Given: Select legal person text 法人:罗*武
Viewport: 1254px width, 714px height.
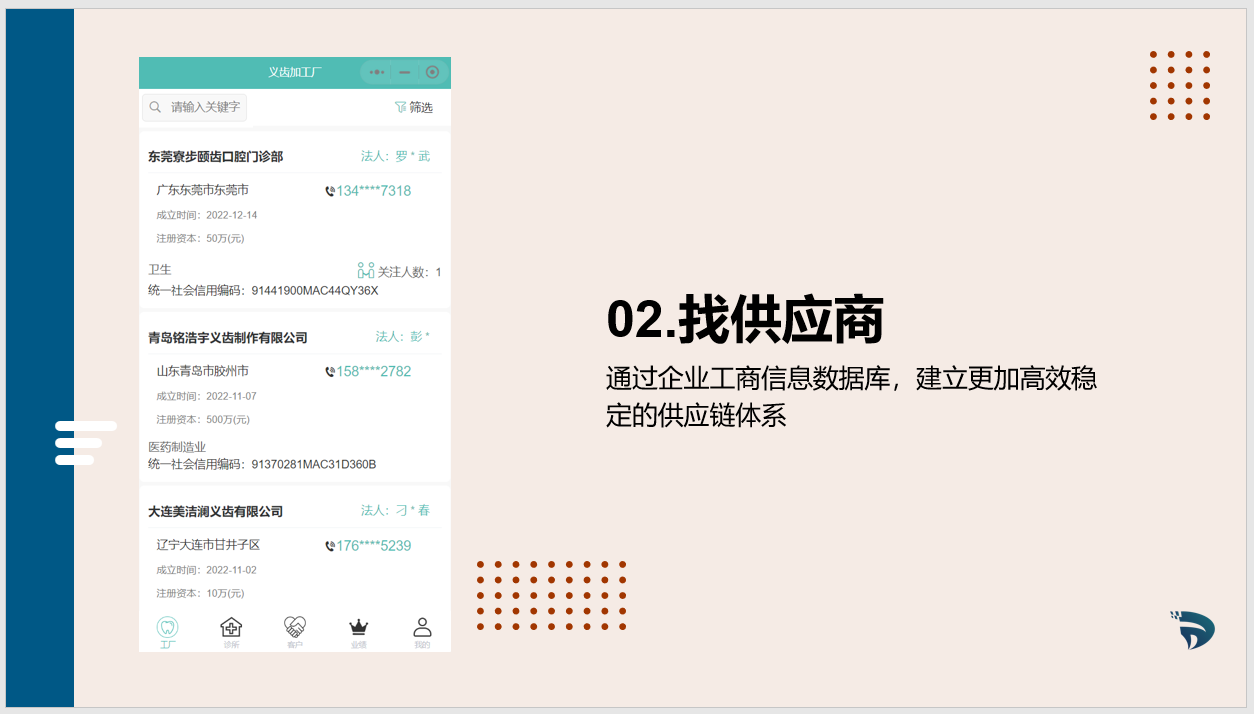Looking at the screenshot, I should [x=396, y=156].
